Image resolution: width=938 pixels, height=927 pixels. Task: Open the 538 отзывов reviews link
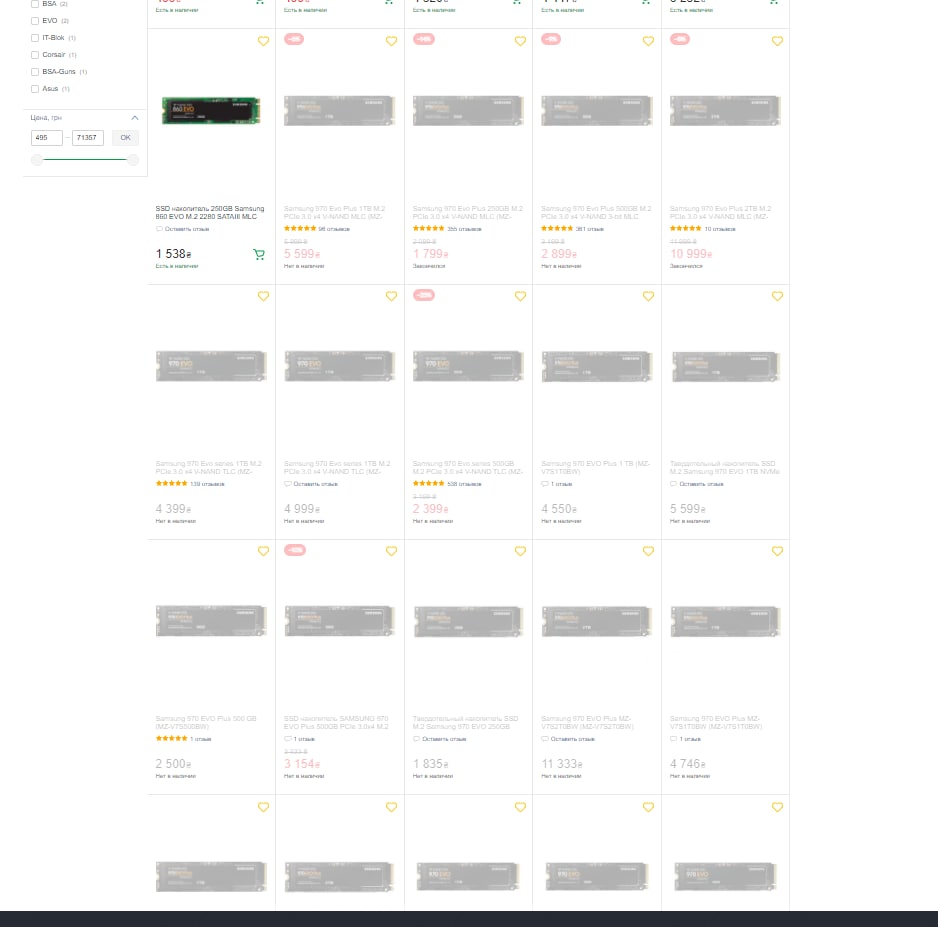point(464,484)
